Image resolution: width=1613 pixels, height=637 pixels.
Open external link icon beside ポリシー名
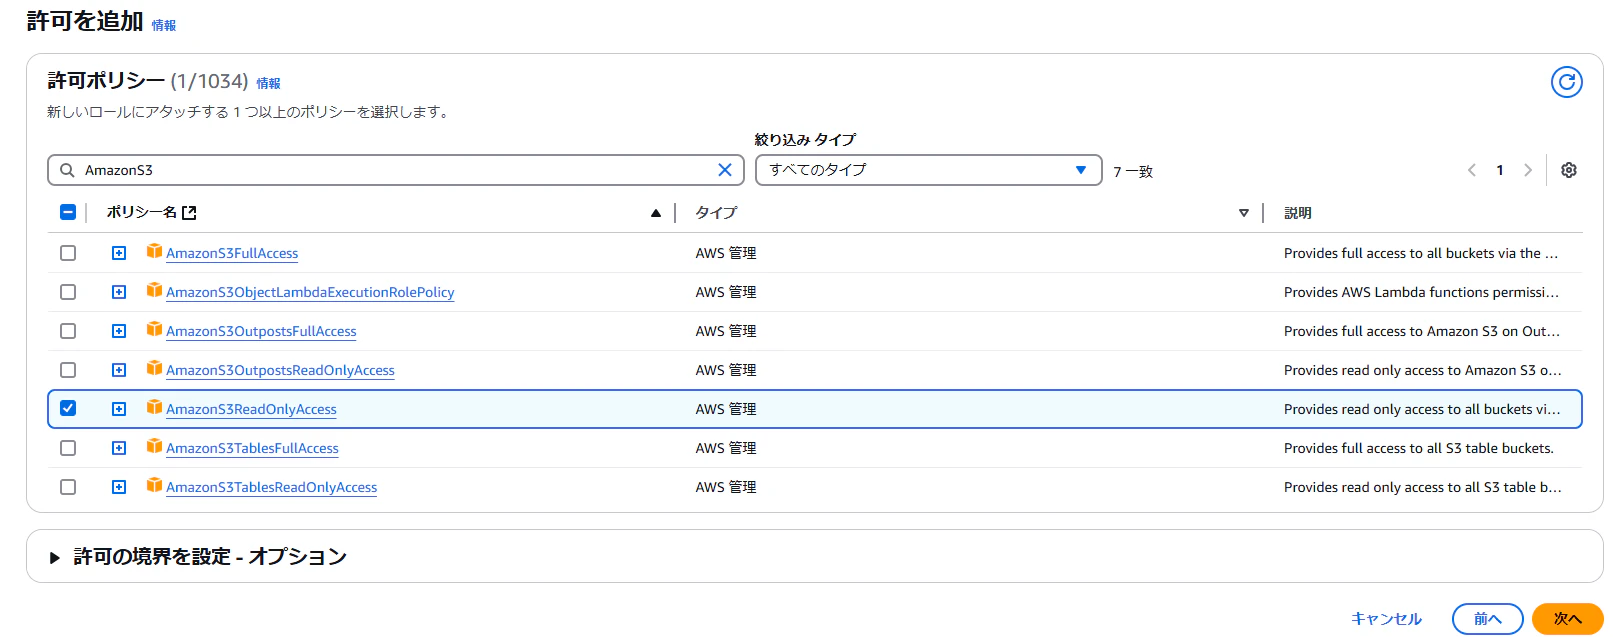coord(189,213)
